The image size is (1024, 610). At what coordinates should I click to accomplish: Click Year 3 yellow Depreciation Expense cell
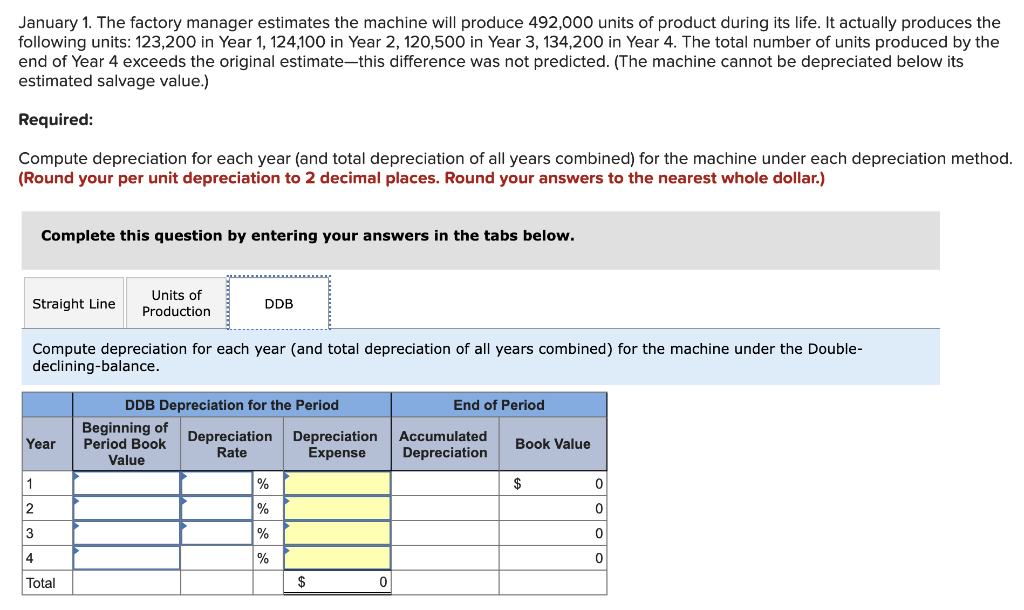pyautogui.click(x=336, y=533)
